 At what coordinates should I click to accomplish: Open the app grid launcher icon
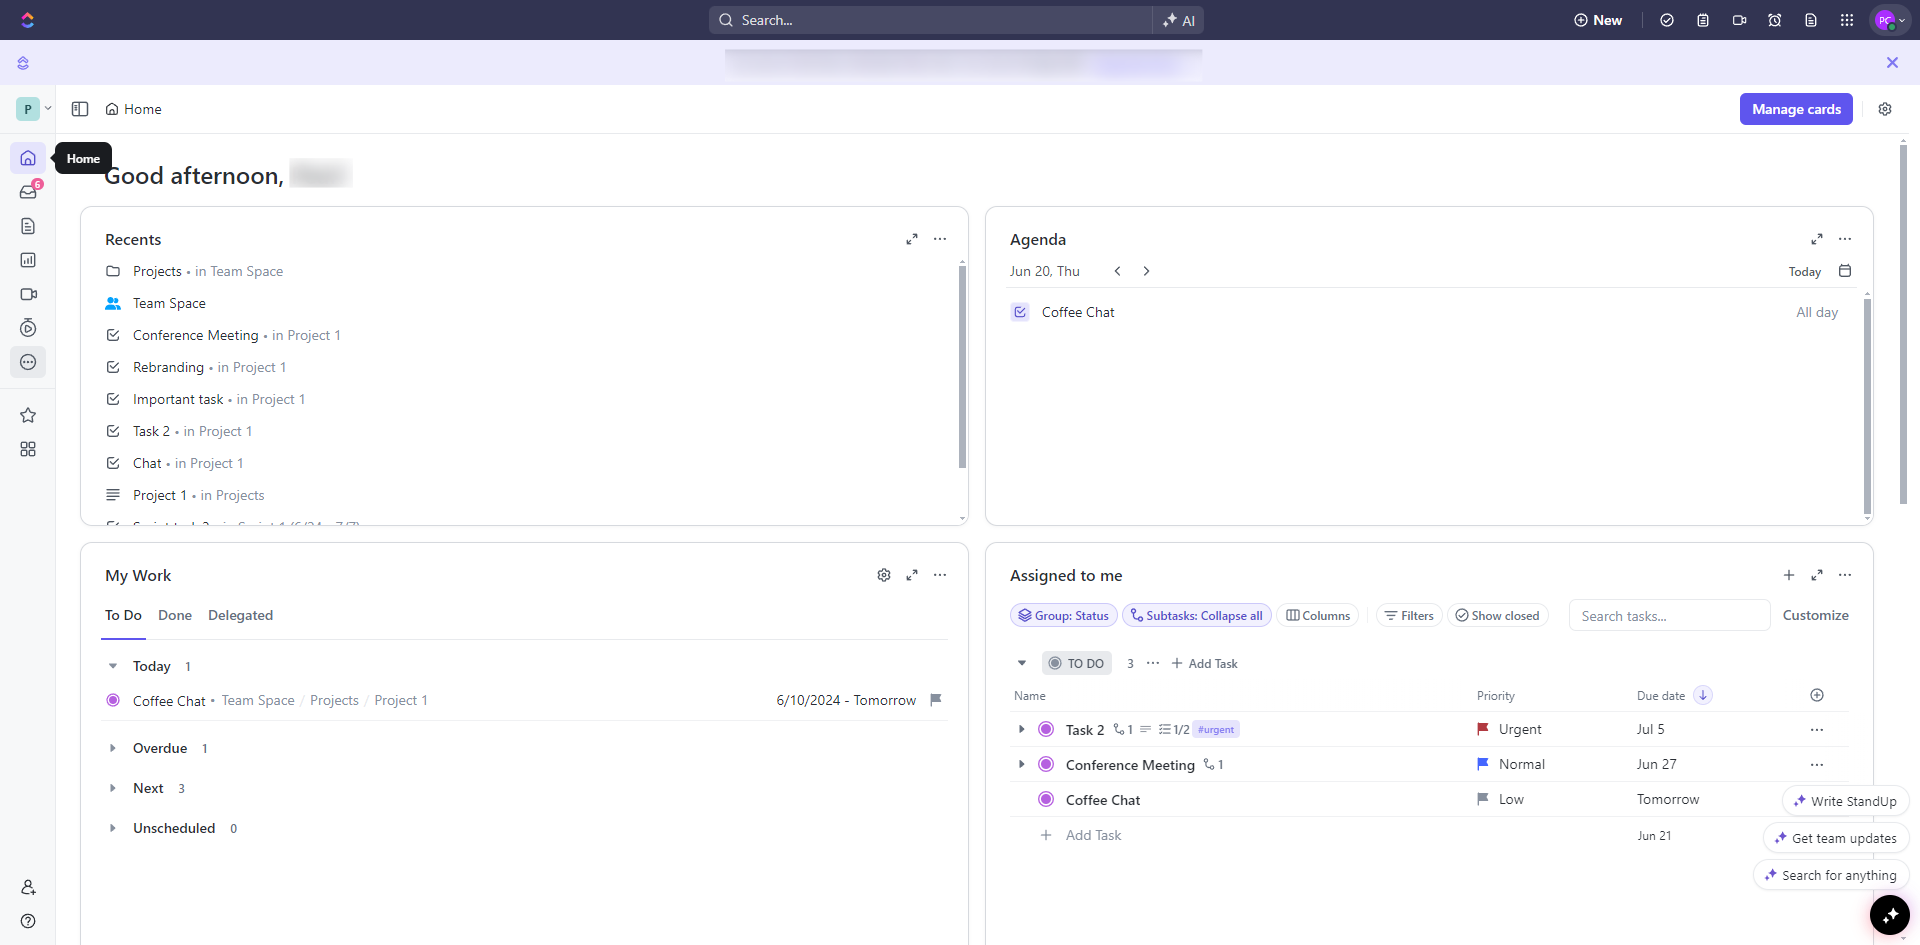point(1847,20)
